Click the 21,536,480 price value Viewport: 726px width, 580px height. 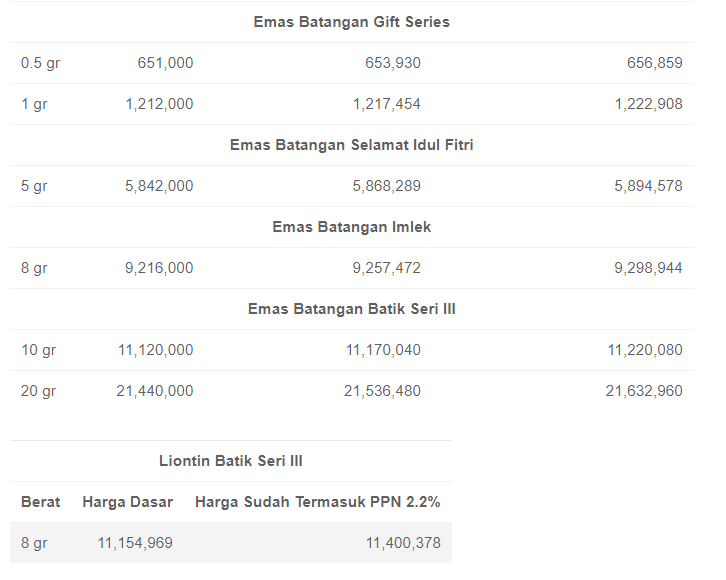click(382, 391)
